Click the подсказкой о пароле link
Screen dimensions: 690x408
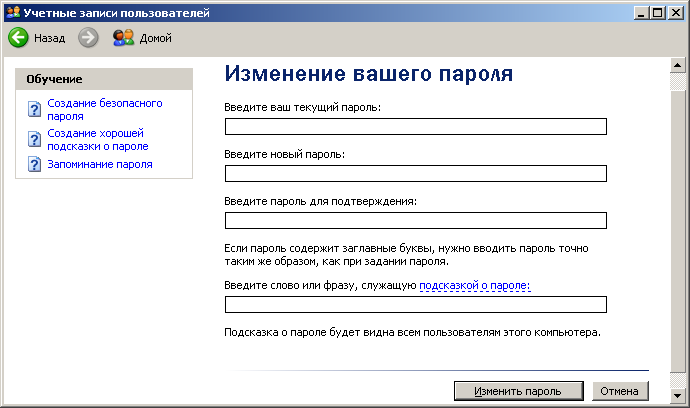click(x=475, y=285)
